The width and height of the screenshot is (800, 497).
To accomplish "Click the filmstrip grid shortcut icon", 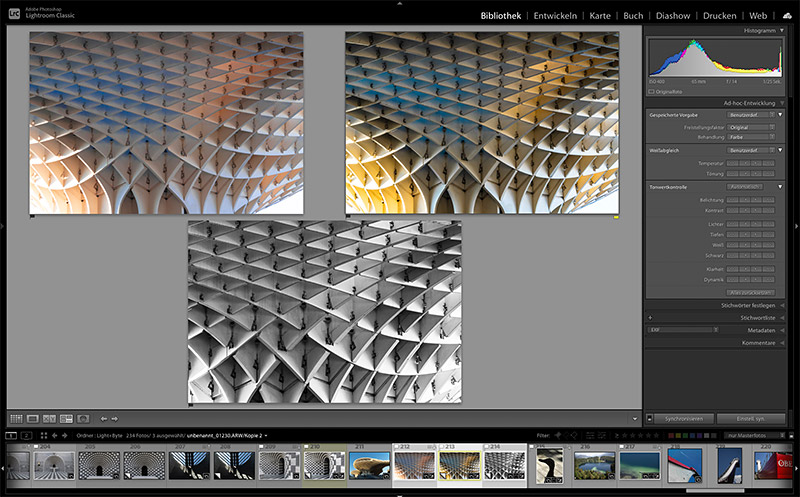I will pos(43,436).
